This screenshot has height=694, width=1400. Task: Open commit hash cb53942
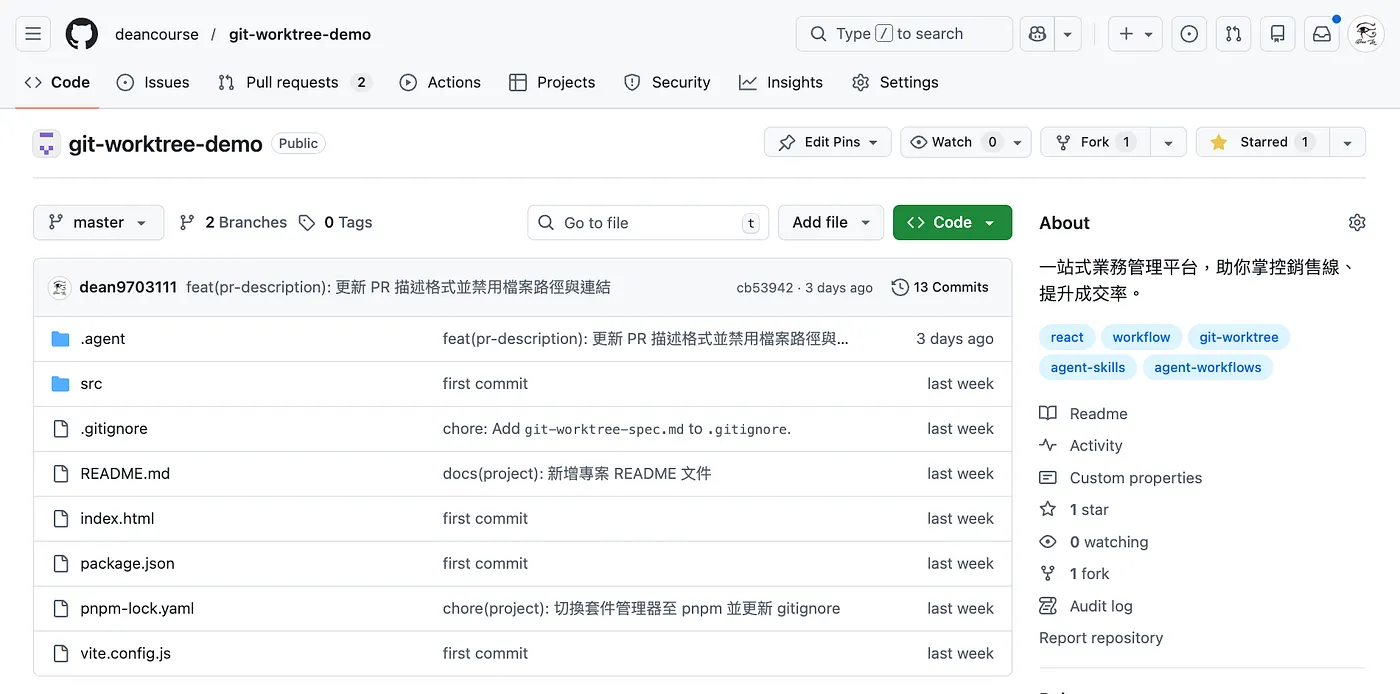click(x=765, y=288)
